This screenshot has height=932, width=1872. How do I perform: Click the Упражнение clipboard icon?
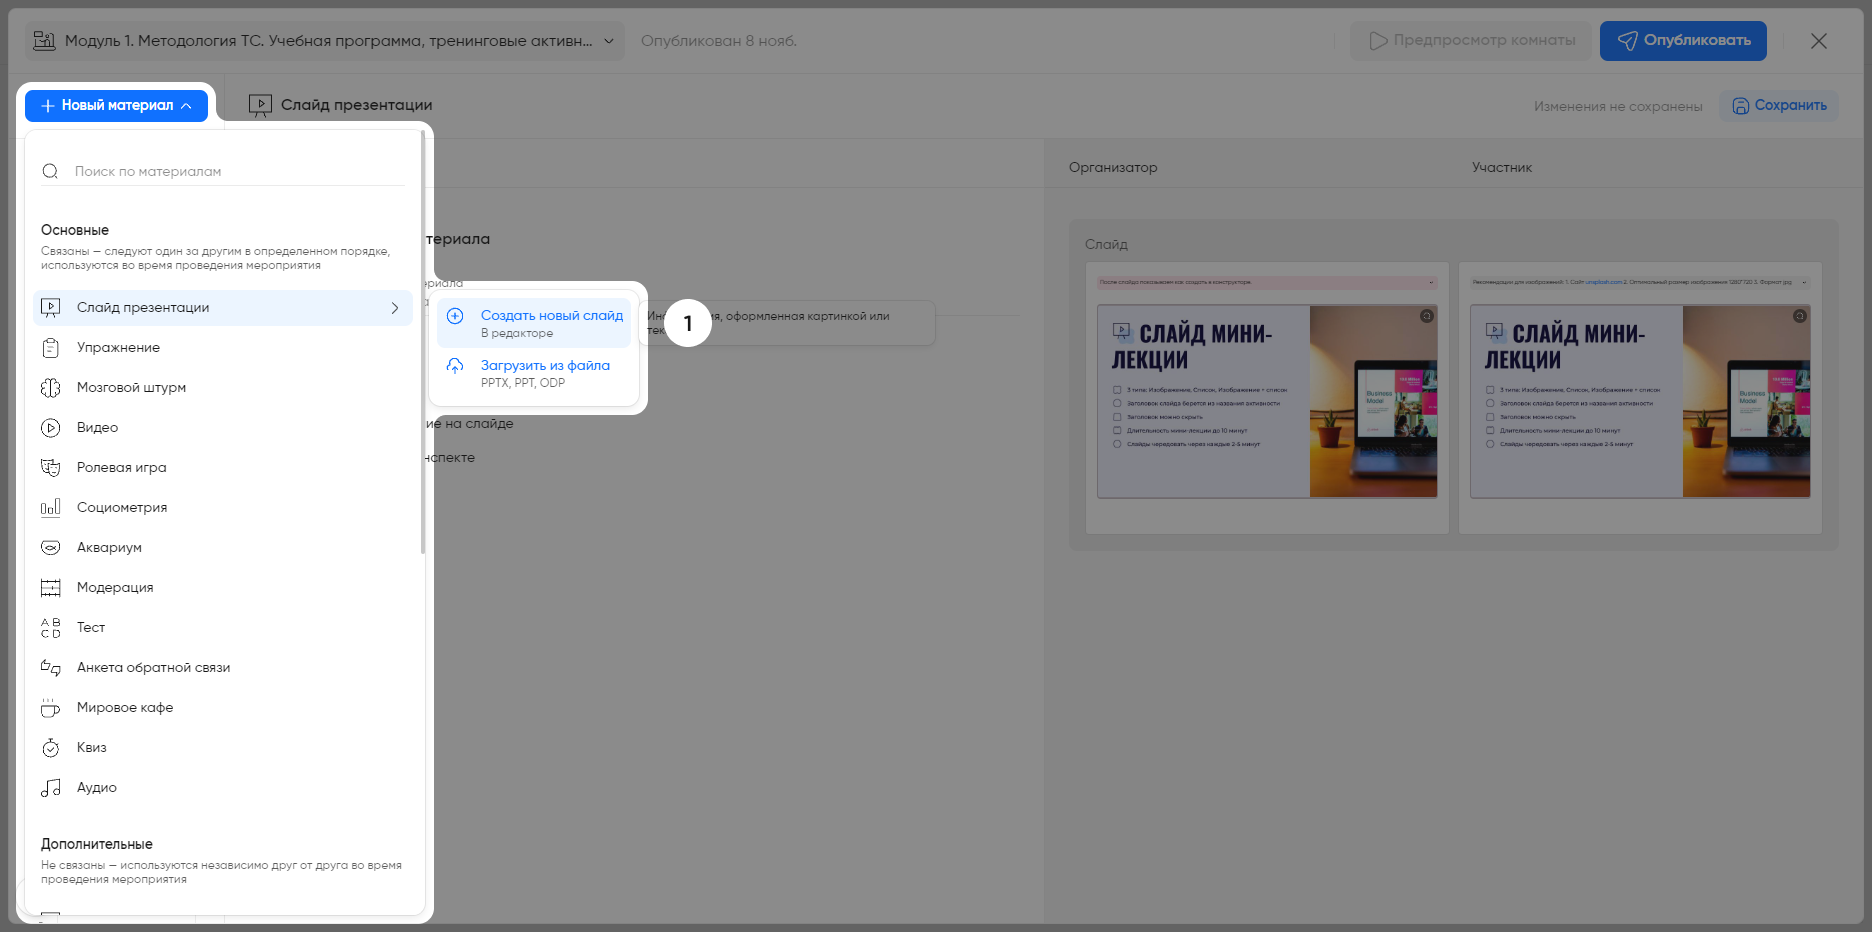(x=51, y=348)
